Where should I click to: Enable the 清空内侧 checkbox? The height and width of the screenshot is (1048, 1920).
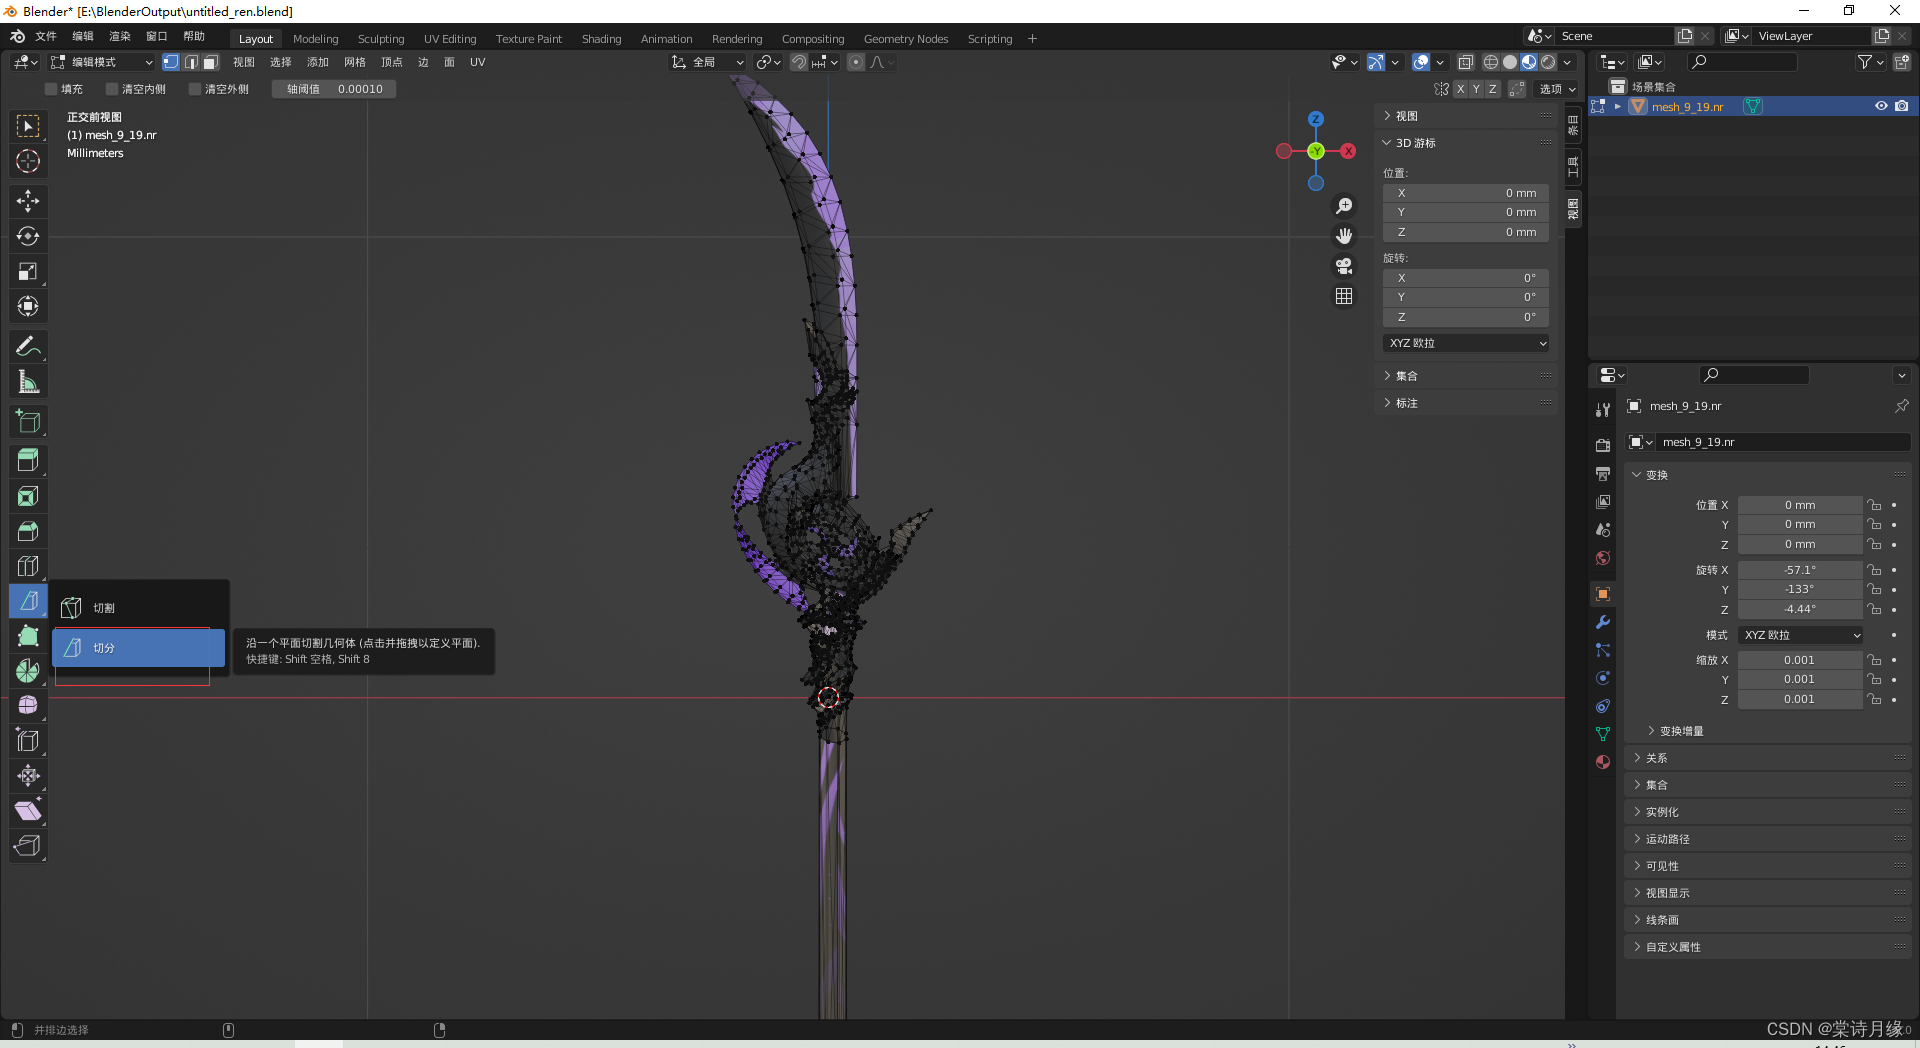[112, 89]
